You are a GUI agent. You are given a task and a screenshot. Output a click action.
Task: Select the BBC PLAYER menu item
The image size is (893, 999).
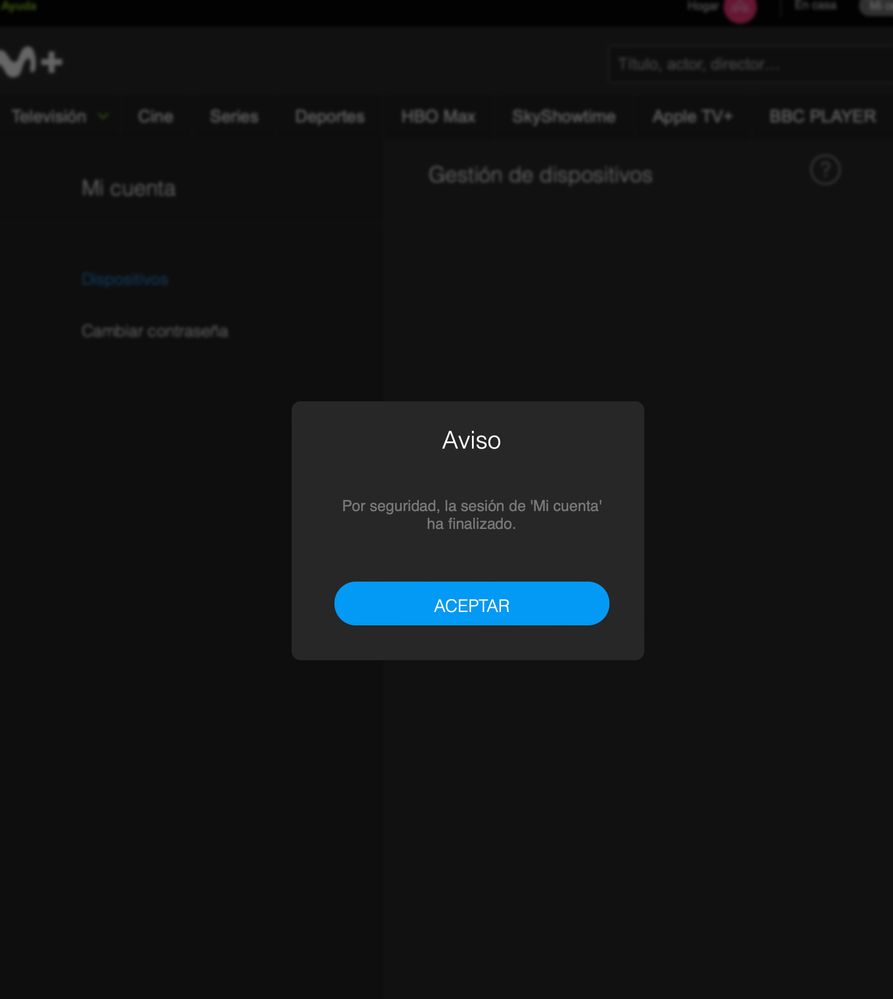(x=822, y=117)
